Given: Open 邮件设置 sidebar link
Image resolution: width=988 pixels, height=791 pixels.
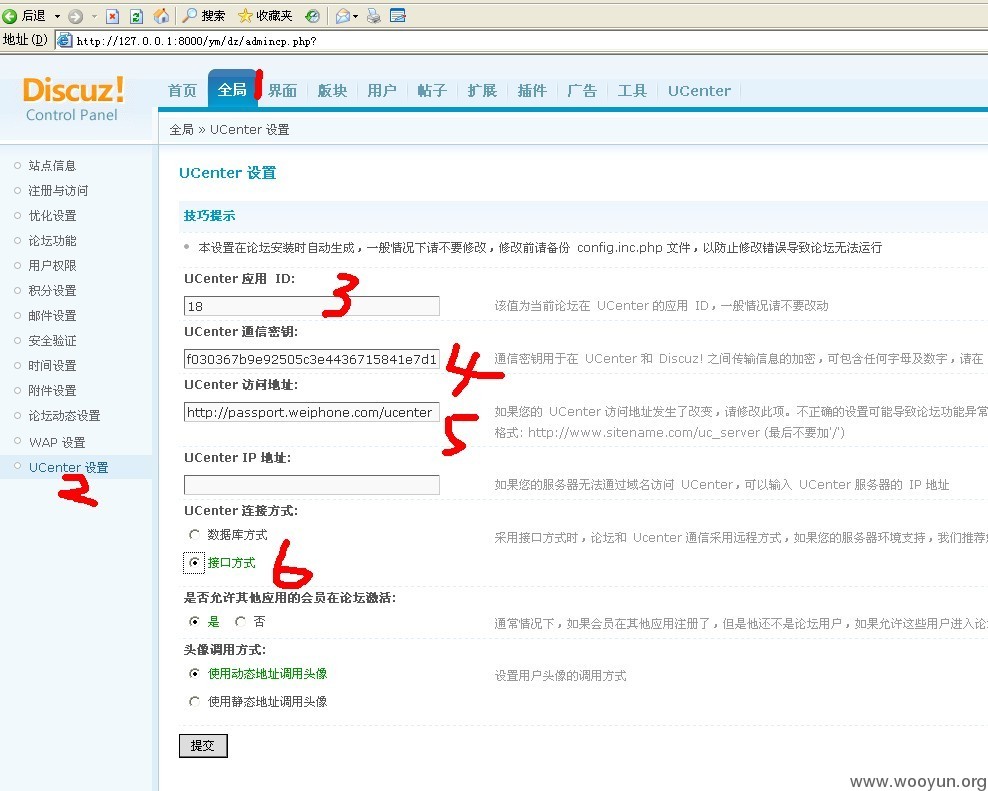Looking at the screenshot, I should [x=52, y=316].
